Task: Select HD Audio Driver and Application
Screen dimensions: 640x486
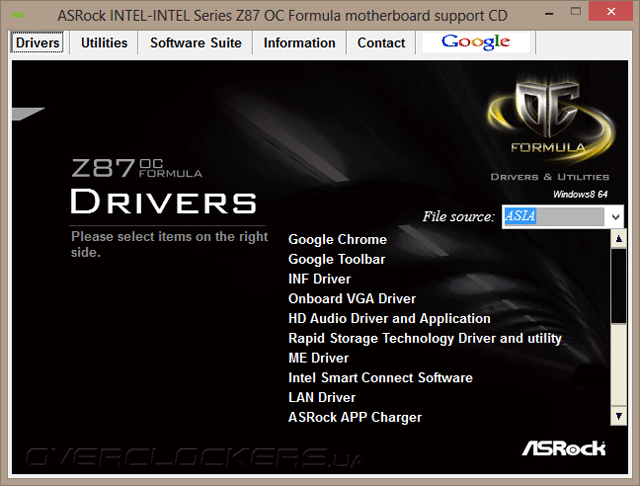Action: click(x=389, y=318)
